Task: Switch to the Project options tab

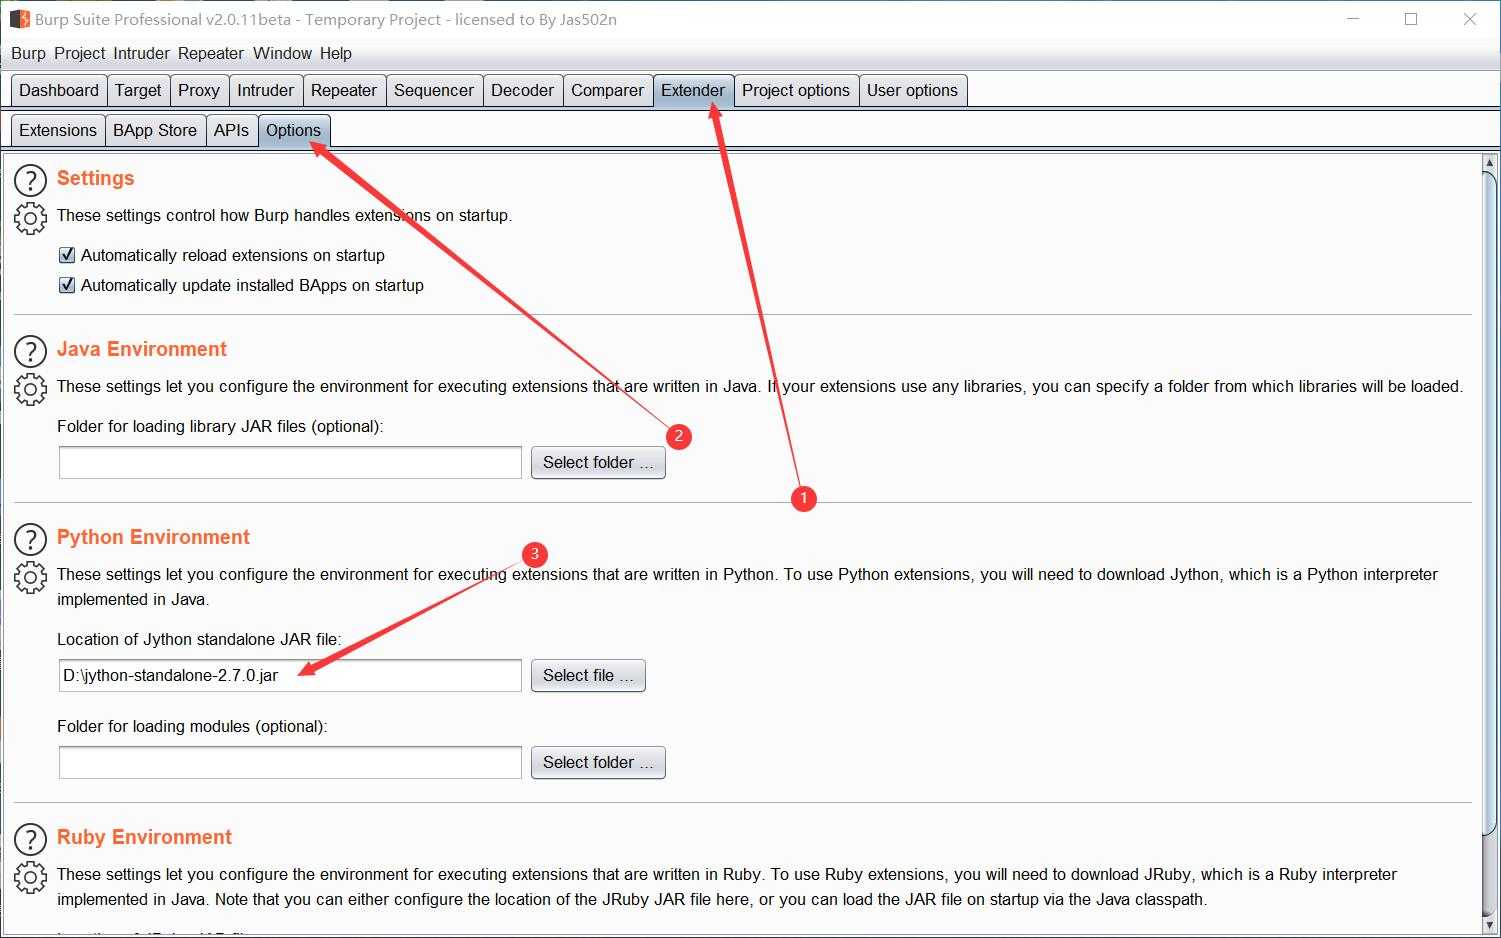Action: pyautogui.click(x=796, y=90)
